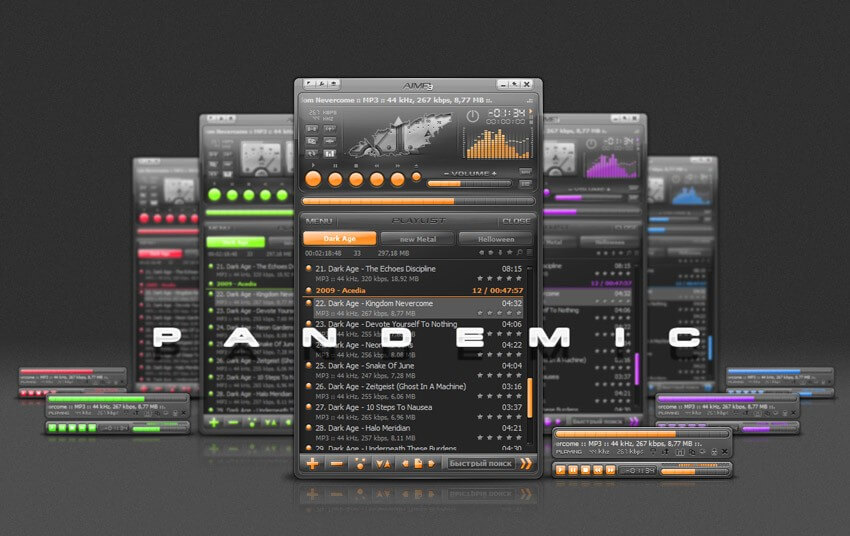Remove tracks with the minus button
The height and width of the screenshot is (536, 850).
click(336, 464)
